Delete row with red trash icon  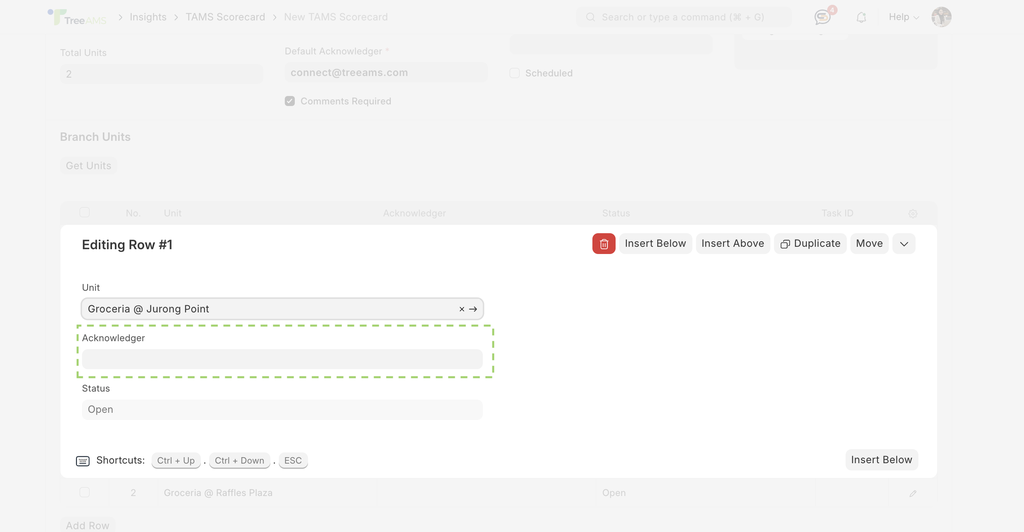point(603,243)
